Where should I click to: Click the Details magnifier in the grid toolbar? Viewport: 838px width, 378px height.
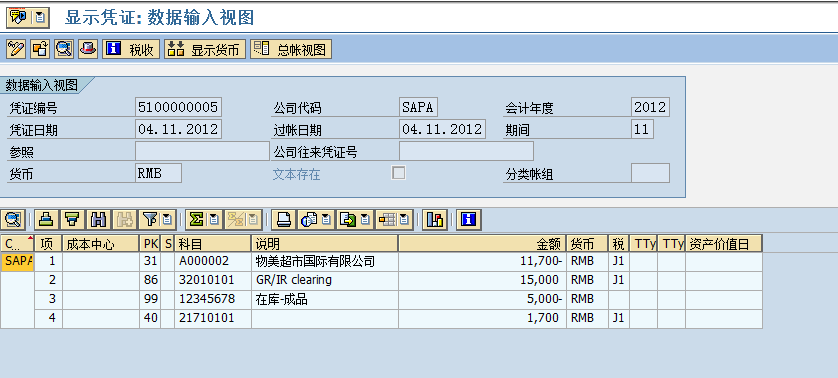pyautogui.click(x=13, y=219)
